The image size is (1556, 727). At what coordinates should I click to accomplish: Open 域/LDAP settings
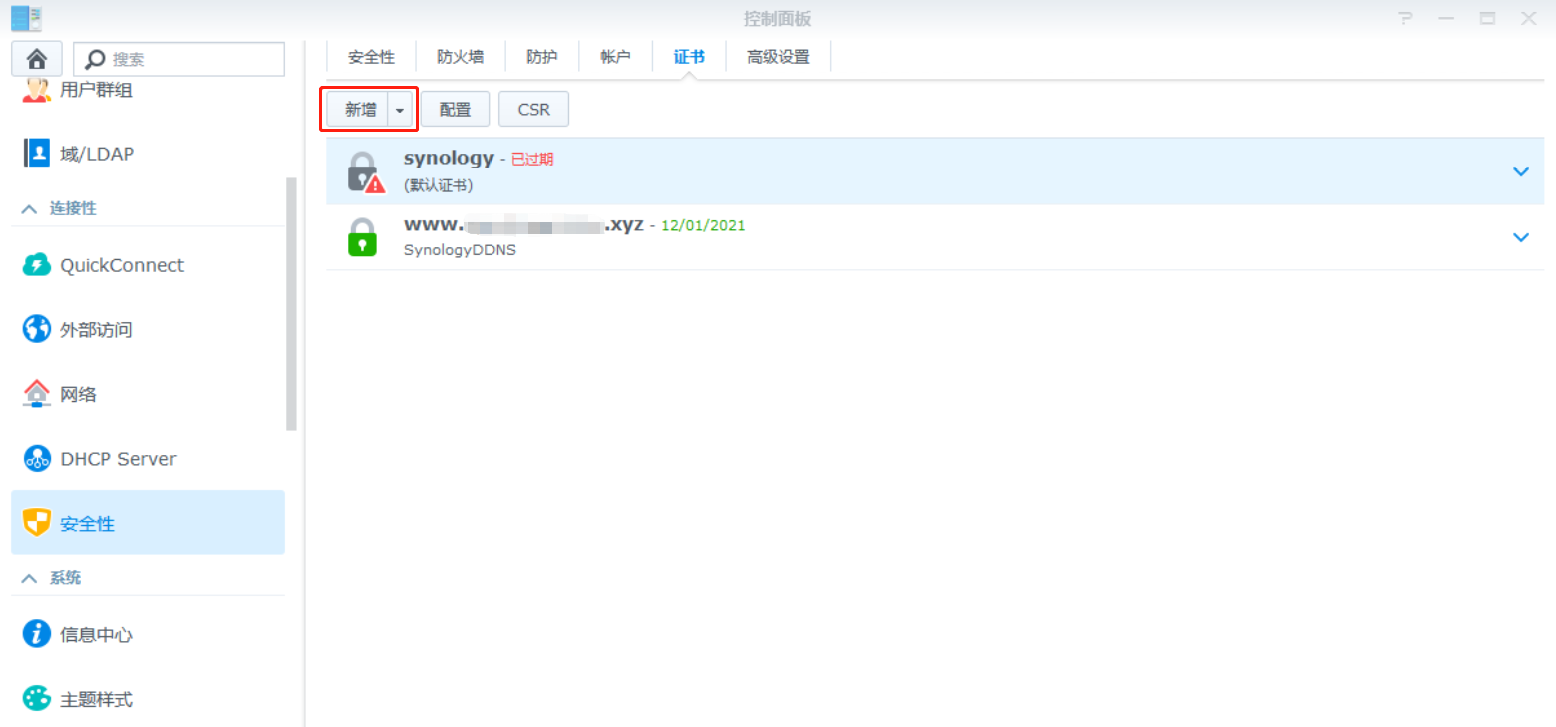pyautogui.click(x=148, y=154)
